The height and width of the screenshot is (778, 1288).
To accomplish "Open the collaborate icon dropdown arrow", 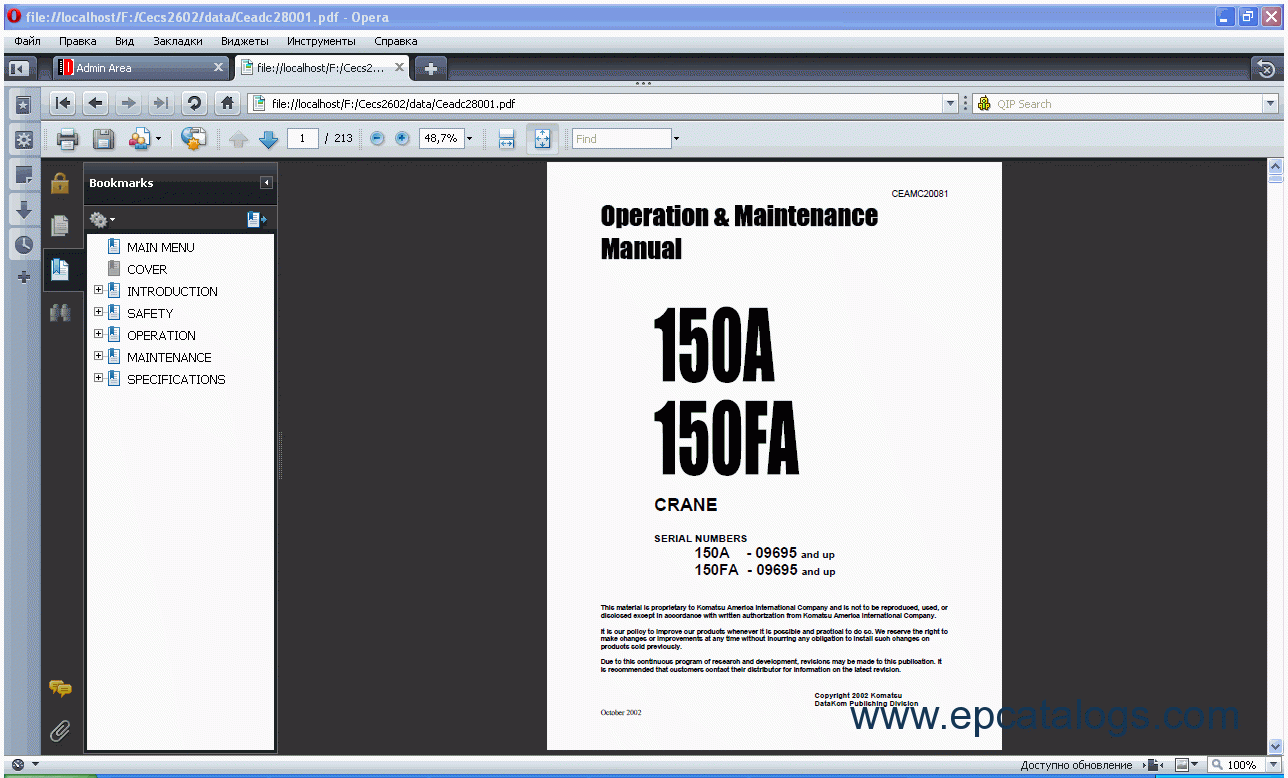I will pyautogui.click(x=158, y=139).
